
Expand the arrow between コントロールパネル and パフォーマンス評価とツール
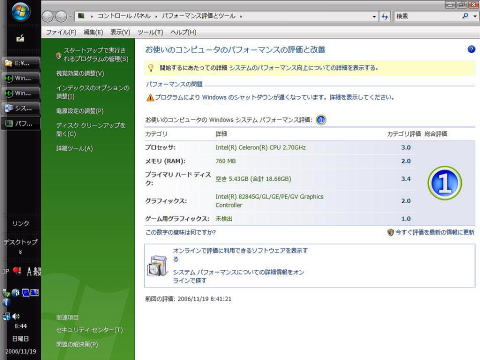point(156,16)
